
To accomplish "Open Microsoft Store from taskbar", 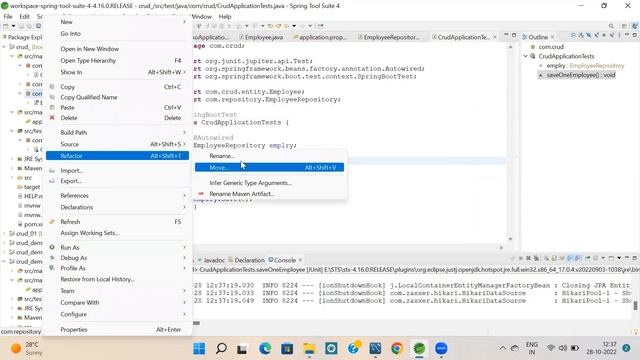I will click(287, 349).
